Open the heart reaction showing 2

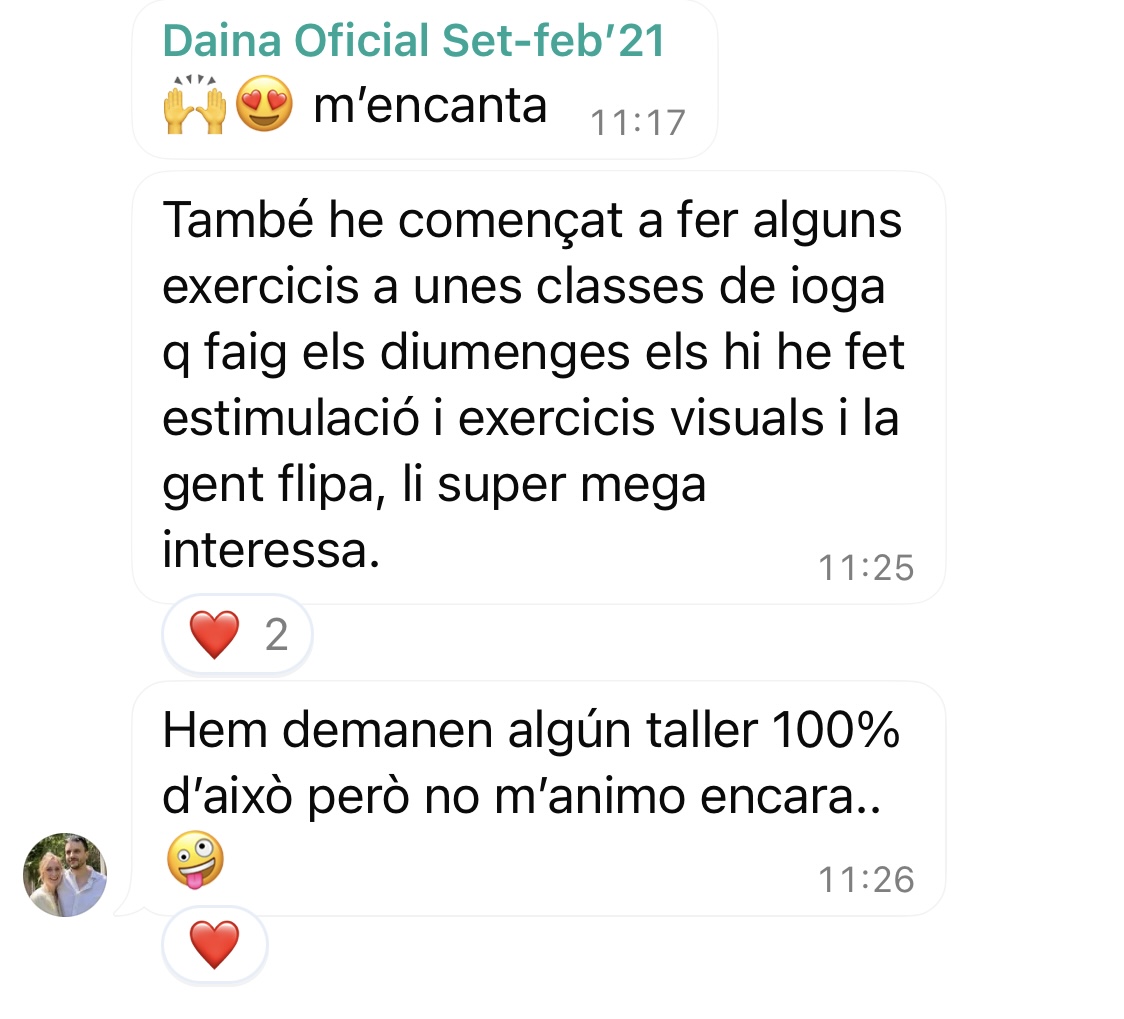[x=237, y=635]
